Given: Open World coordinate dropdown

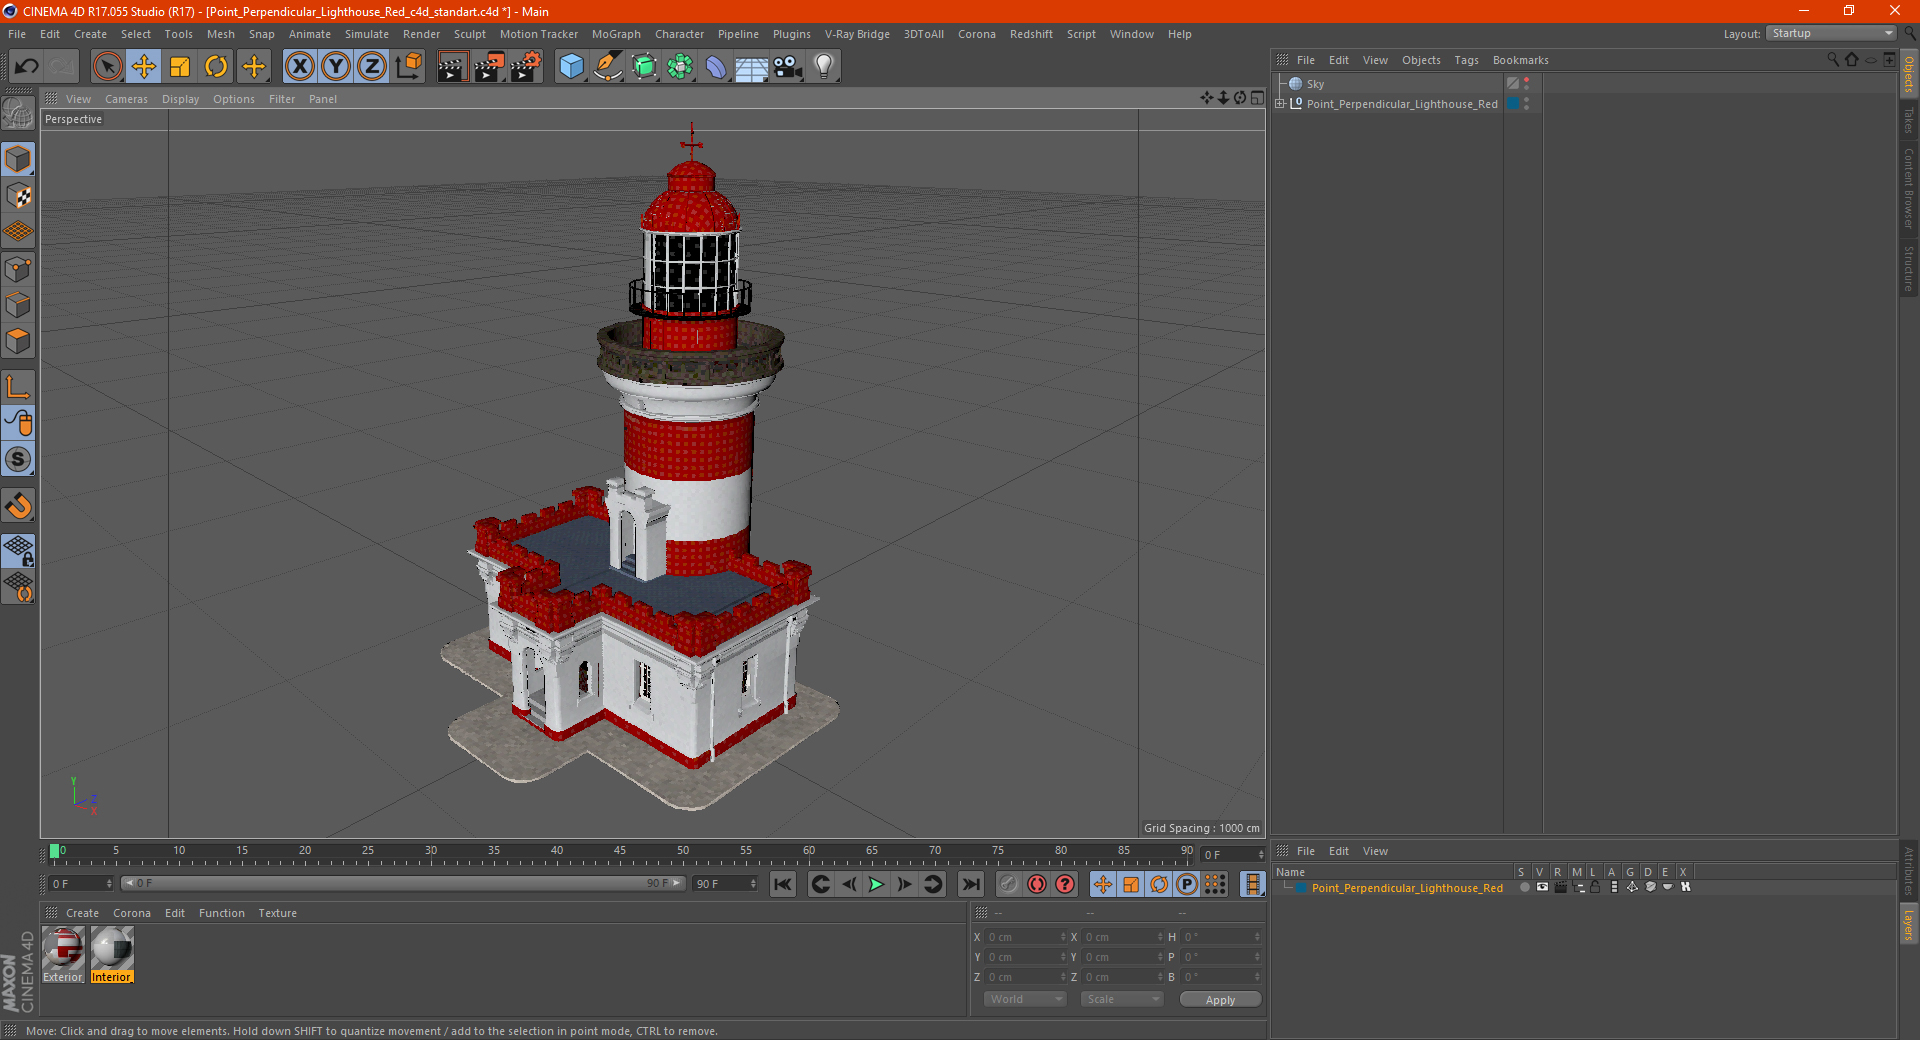Looking at the screenshot, I should coord(1025,999).
